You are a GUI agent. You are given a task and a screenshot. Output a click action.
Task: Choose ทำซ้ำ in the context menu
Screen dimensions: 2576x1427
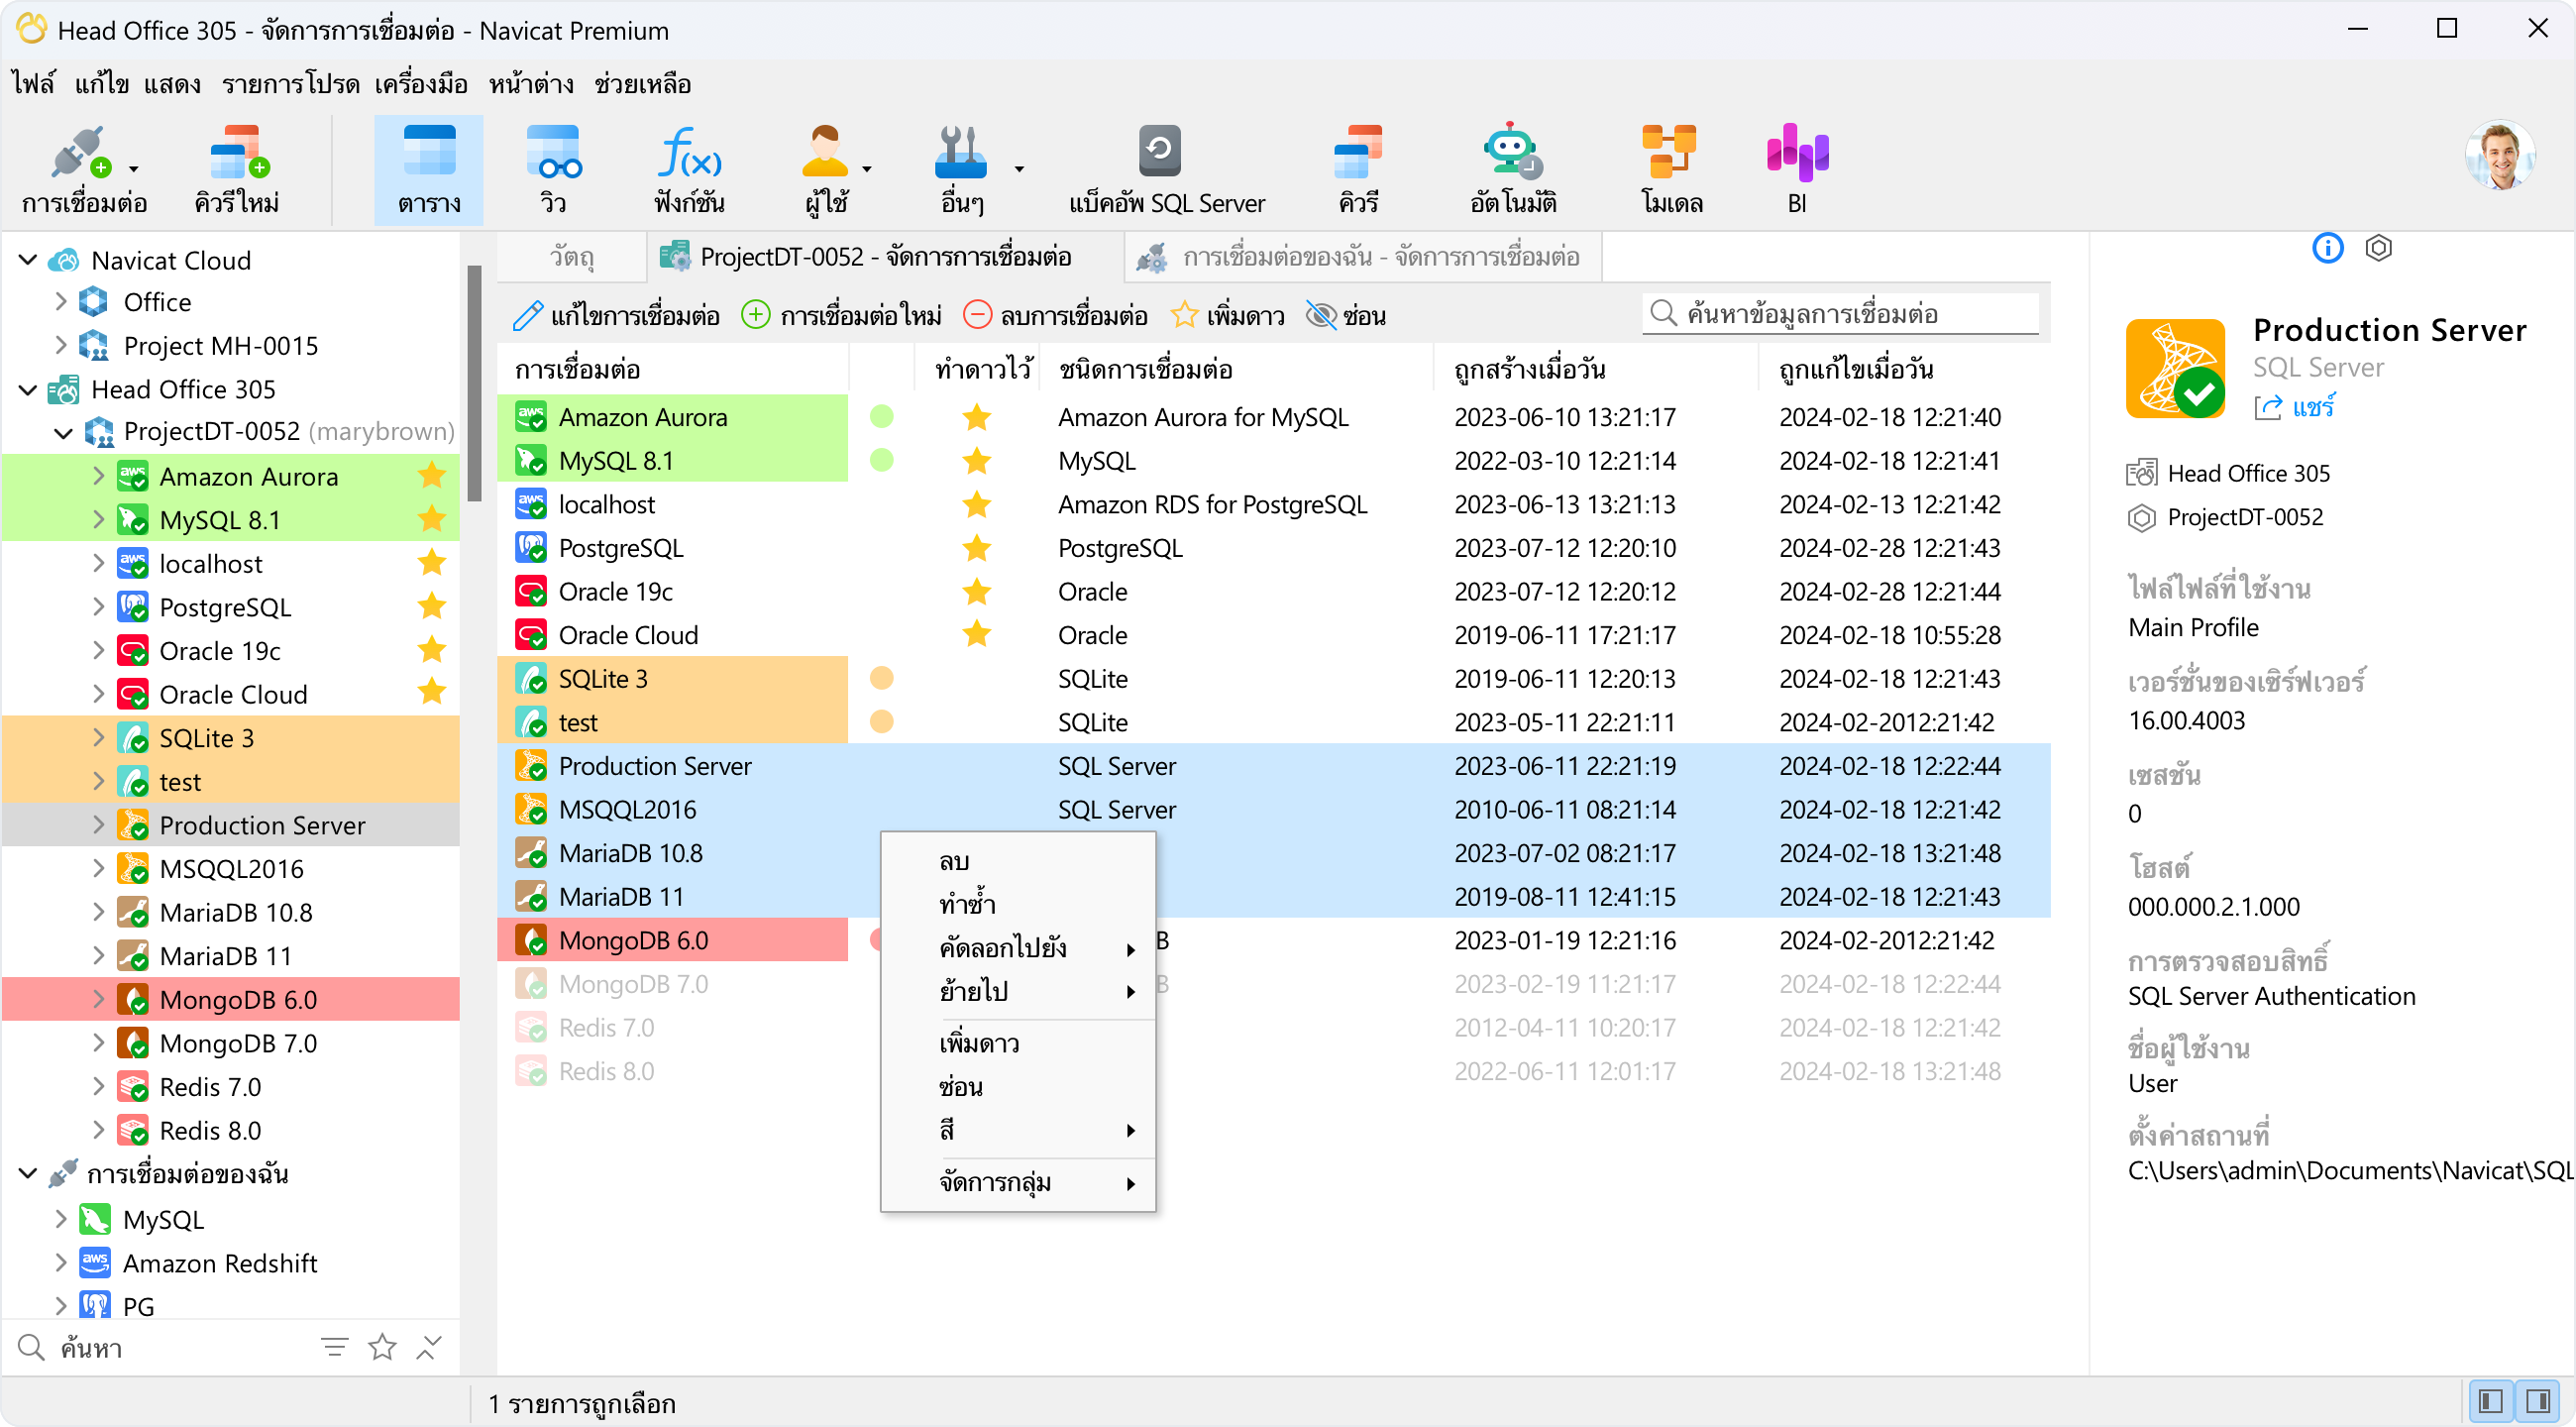(x=1018, y=905)
